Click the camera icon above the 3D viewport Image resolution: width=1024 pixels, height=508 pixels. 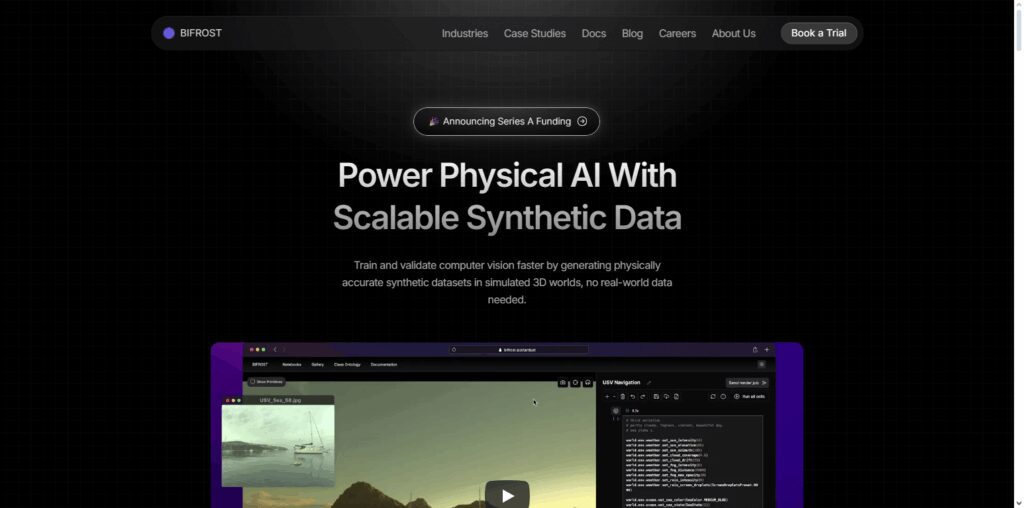click(562, 383)
